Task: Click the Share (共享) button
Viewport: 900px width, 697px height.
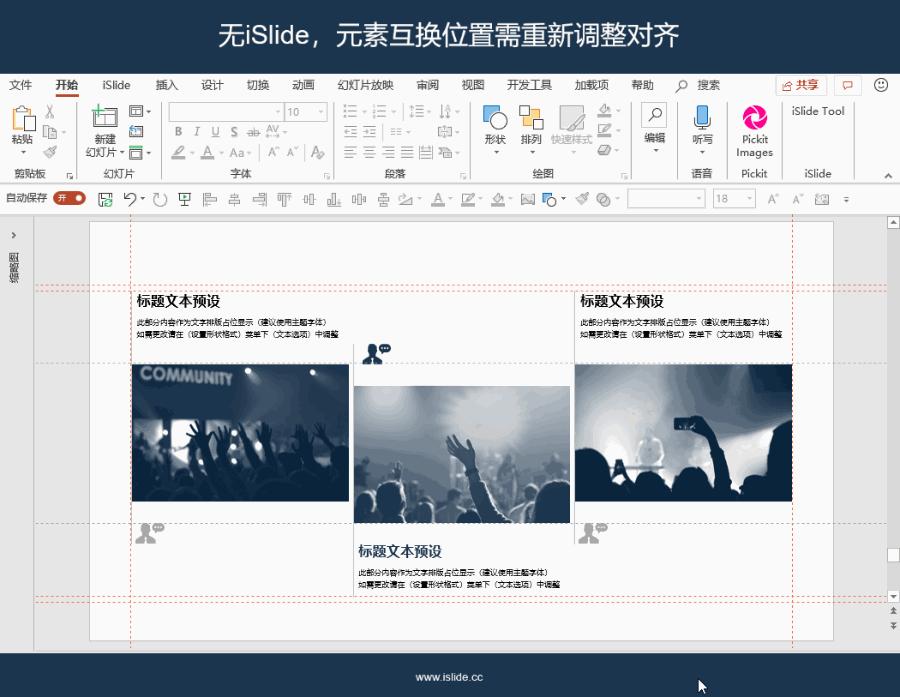Action: (x=801, y=86)
